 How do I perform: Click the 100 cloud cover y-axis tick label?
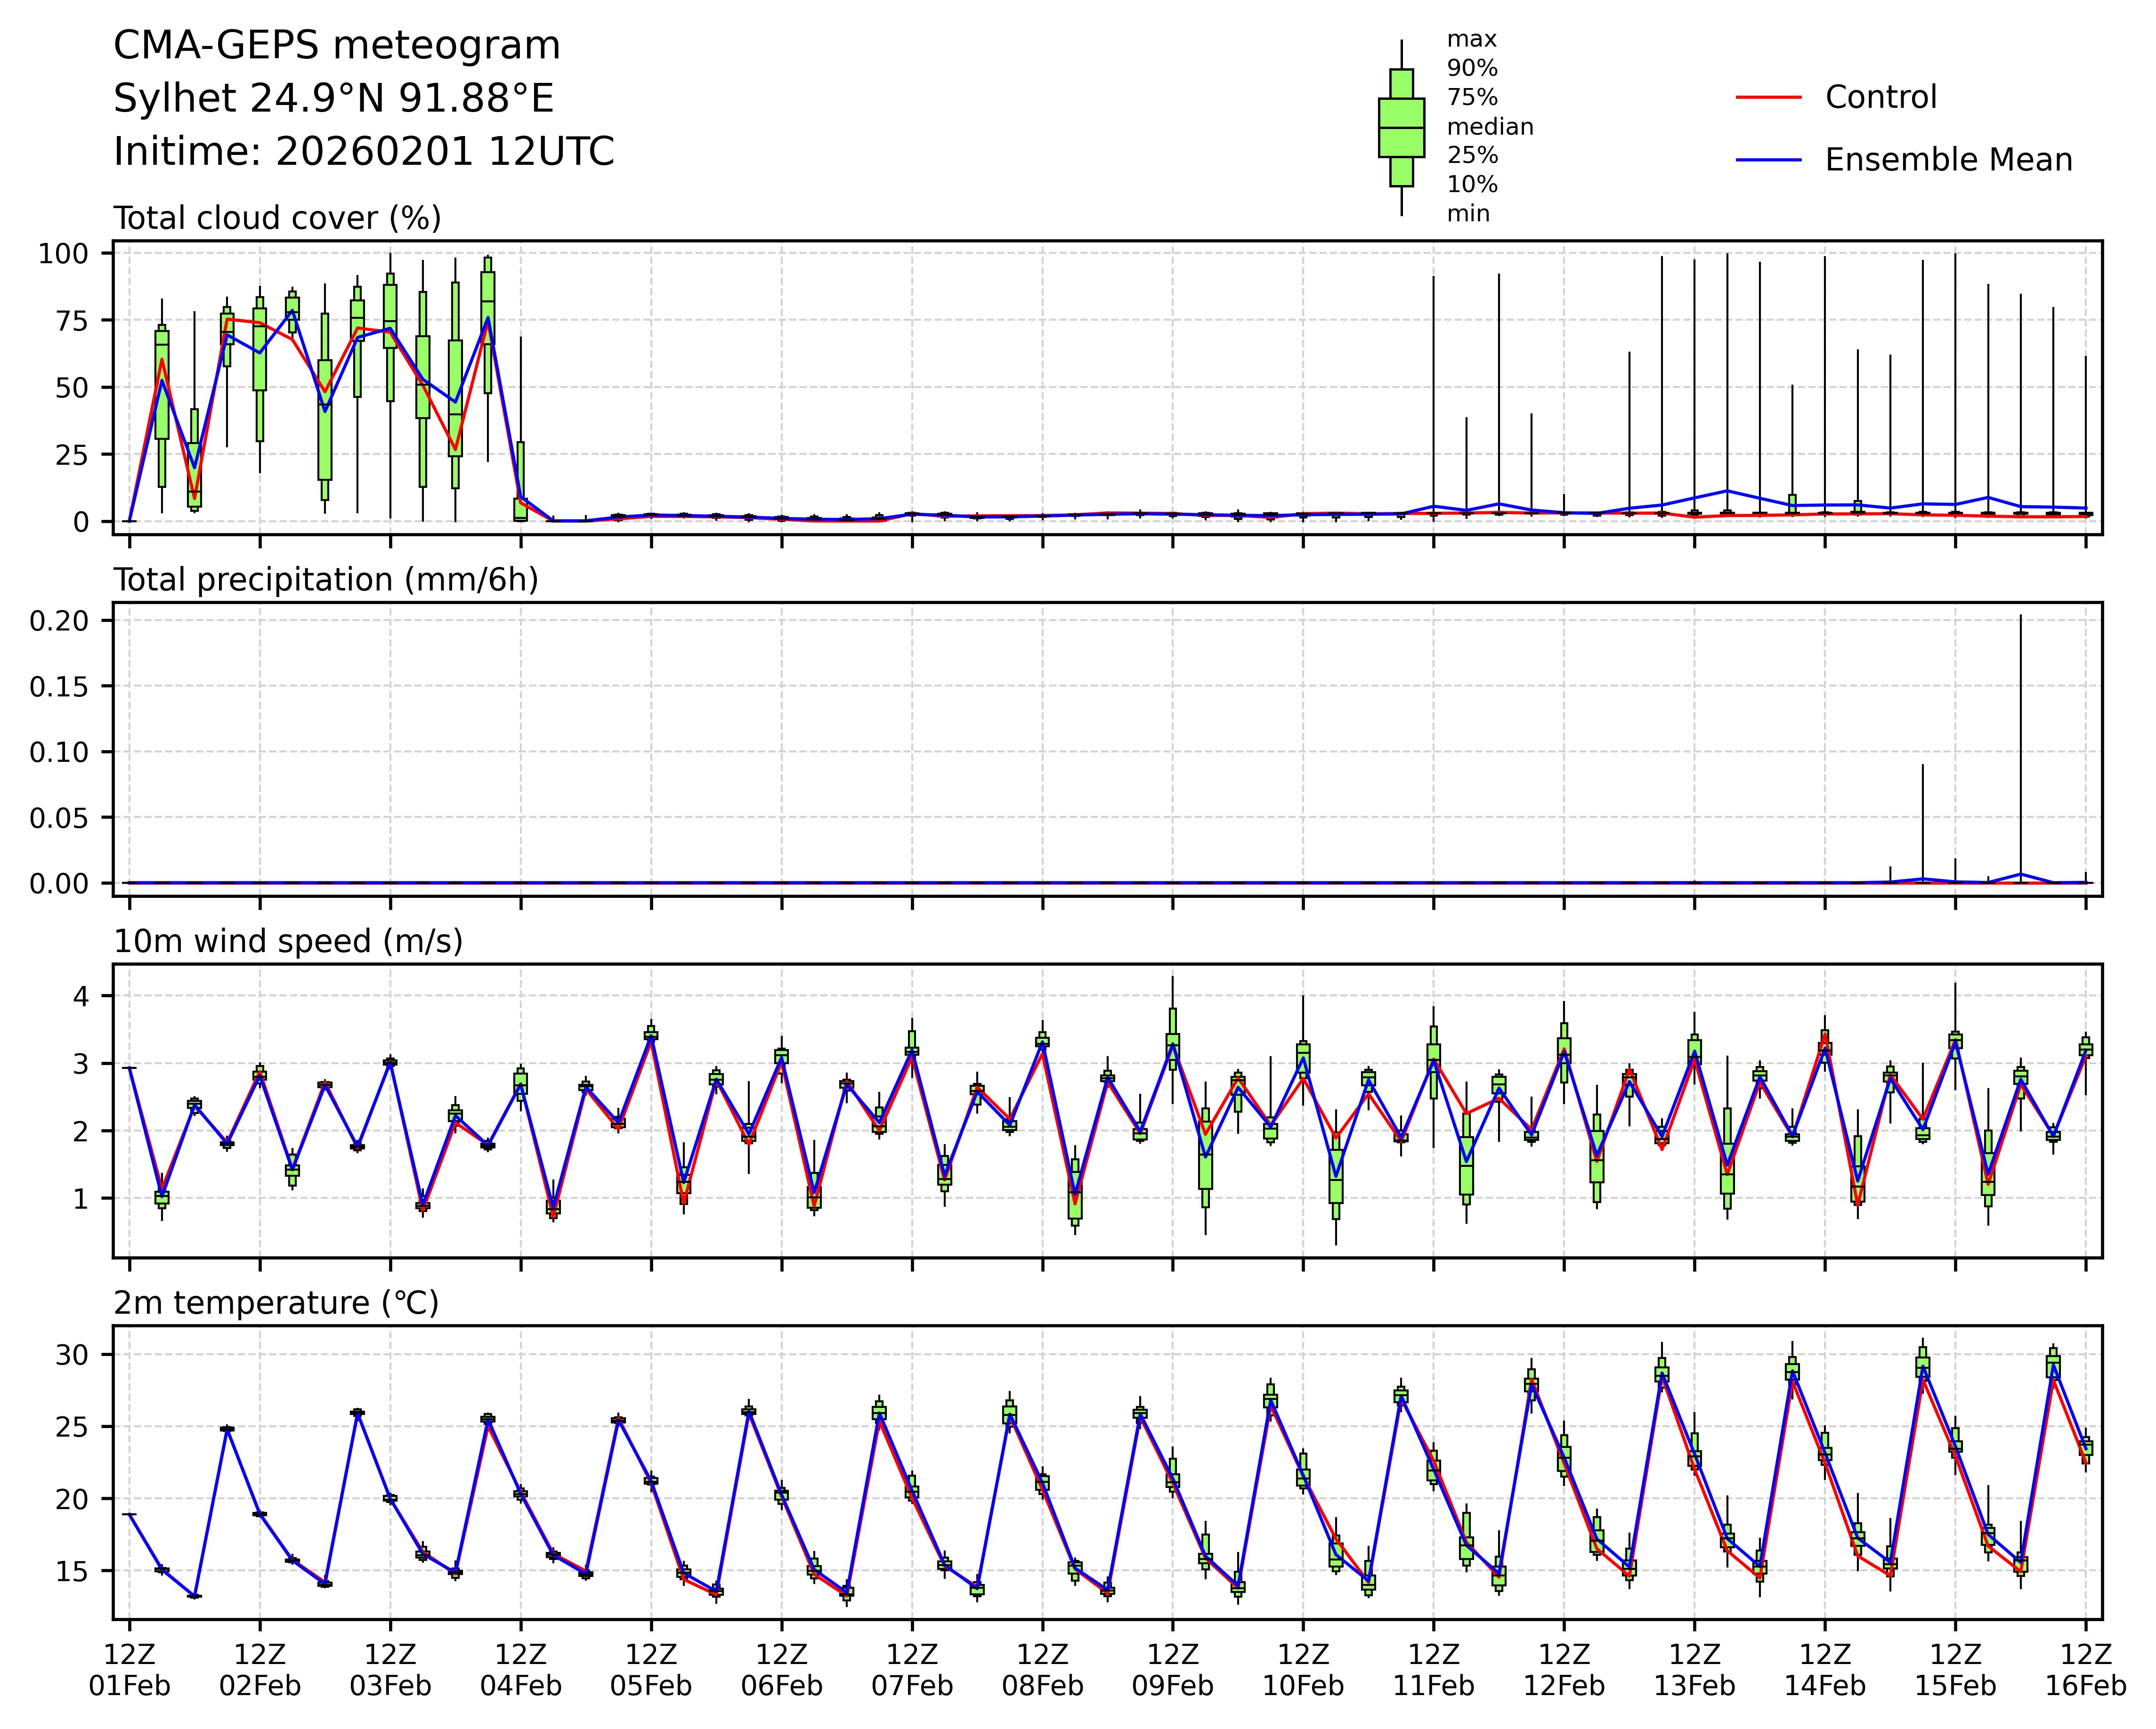[63, 254]
